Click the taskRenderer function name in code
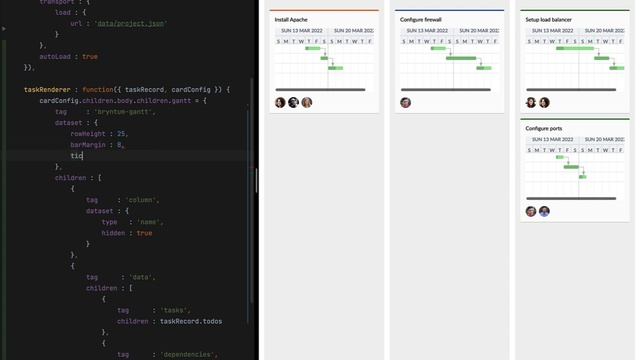Image resolution: width=640 pixels, height=360 pixels. click(x=47, y=89)
